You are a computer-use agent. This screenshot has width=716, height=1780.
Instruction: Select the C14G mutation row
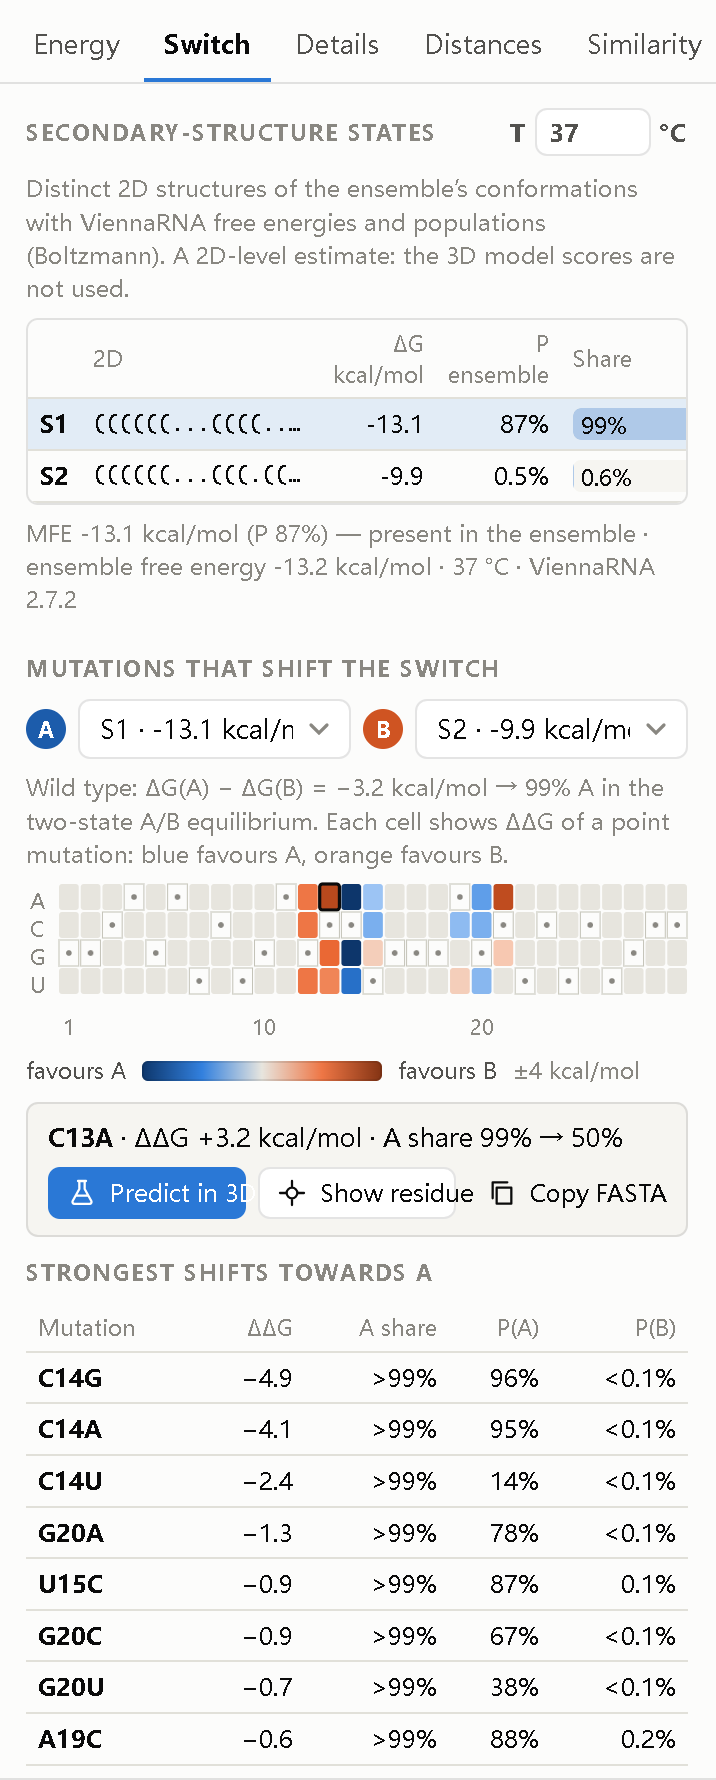357,1379
